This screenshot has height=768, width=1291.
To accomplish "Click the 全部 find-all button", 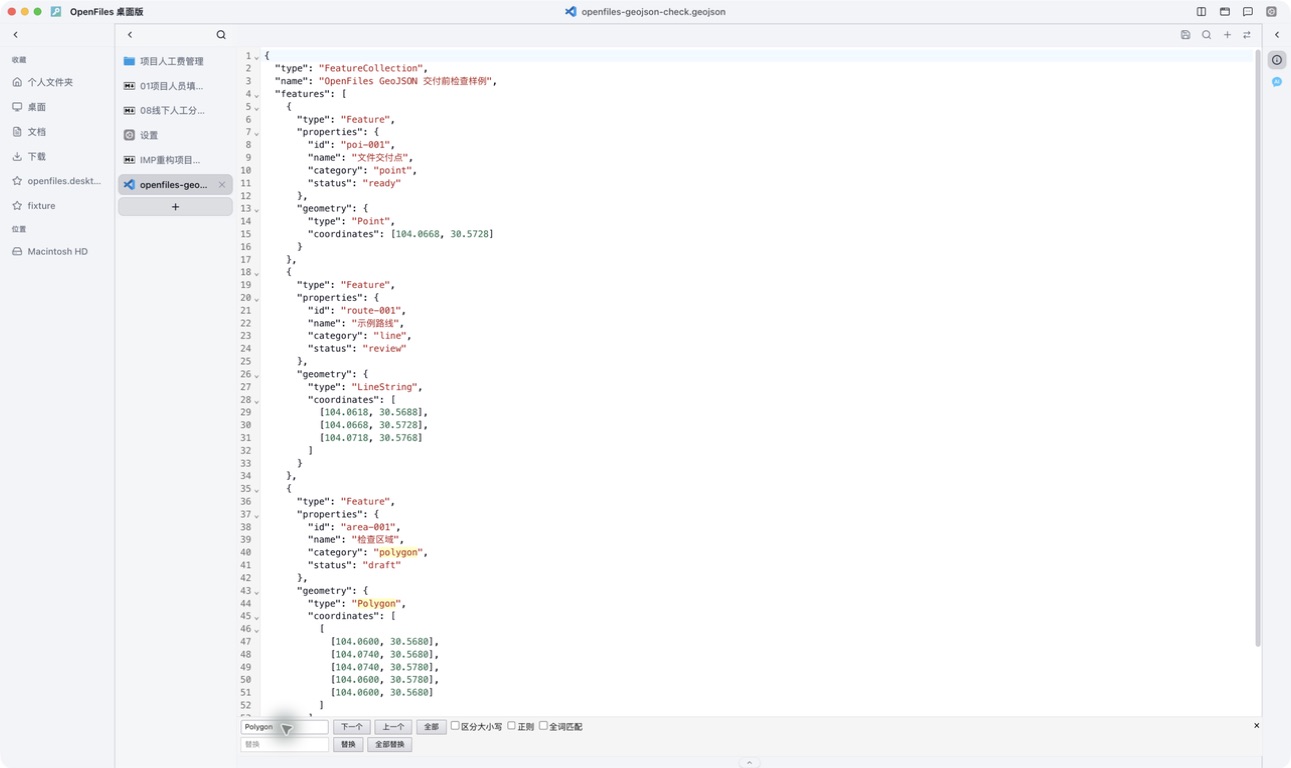I will click(x=431, y=727).
